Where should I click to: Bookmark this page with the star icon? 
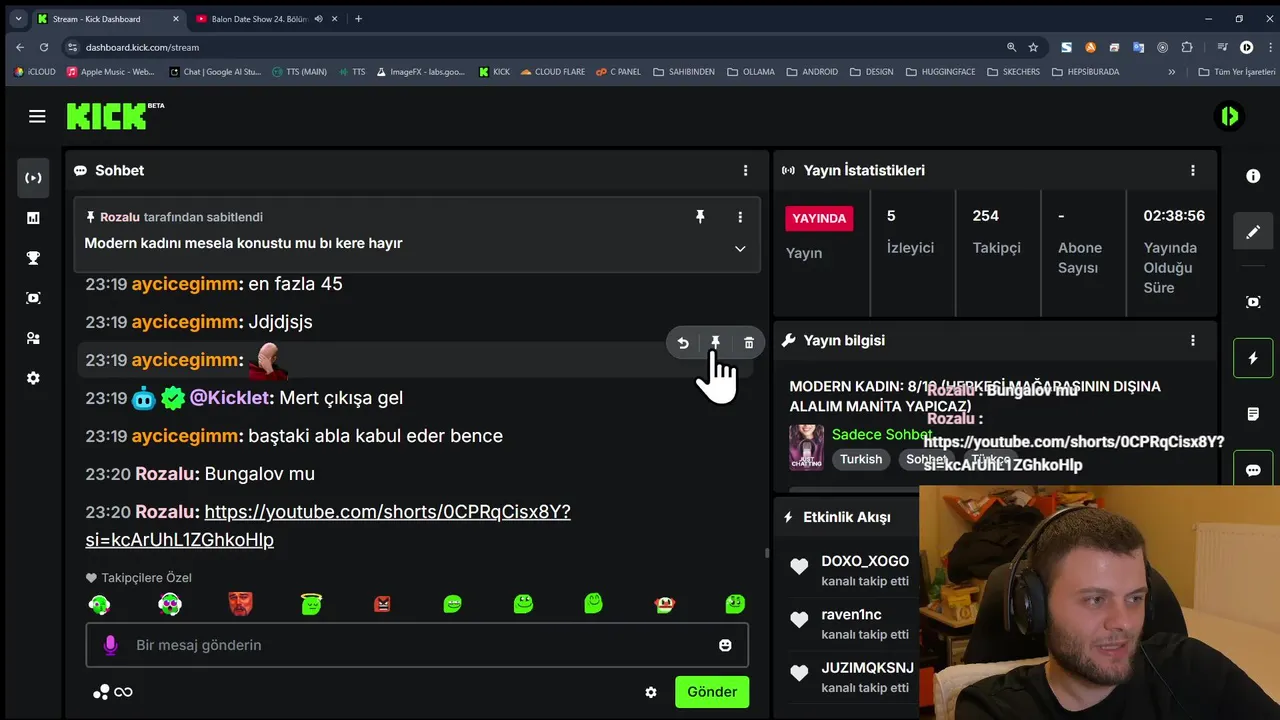(1033, 47)
